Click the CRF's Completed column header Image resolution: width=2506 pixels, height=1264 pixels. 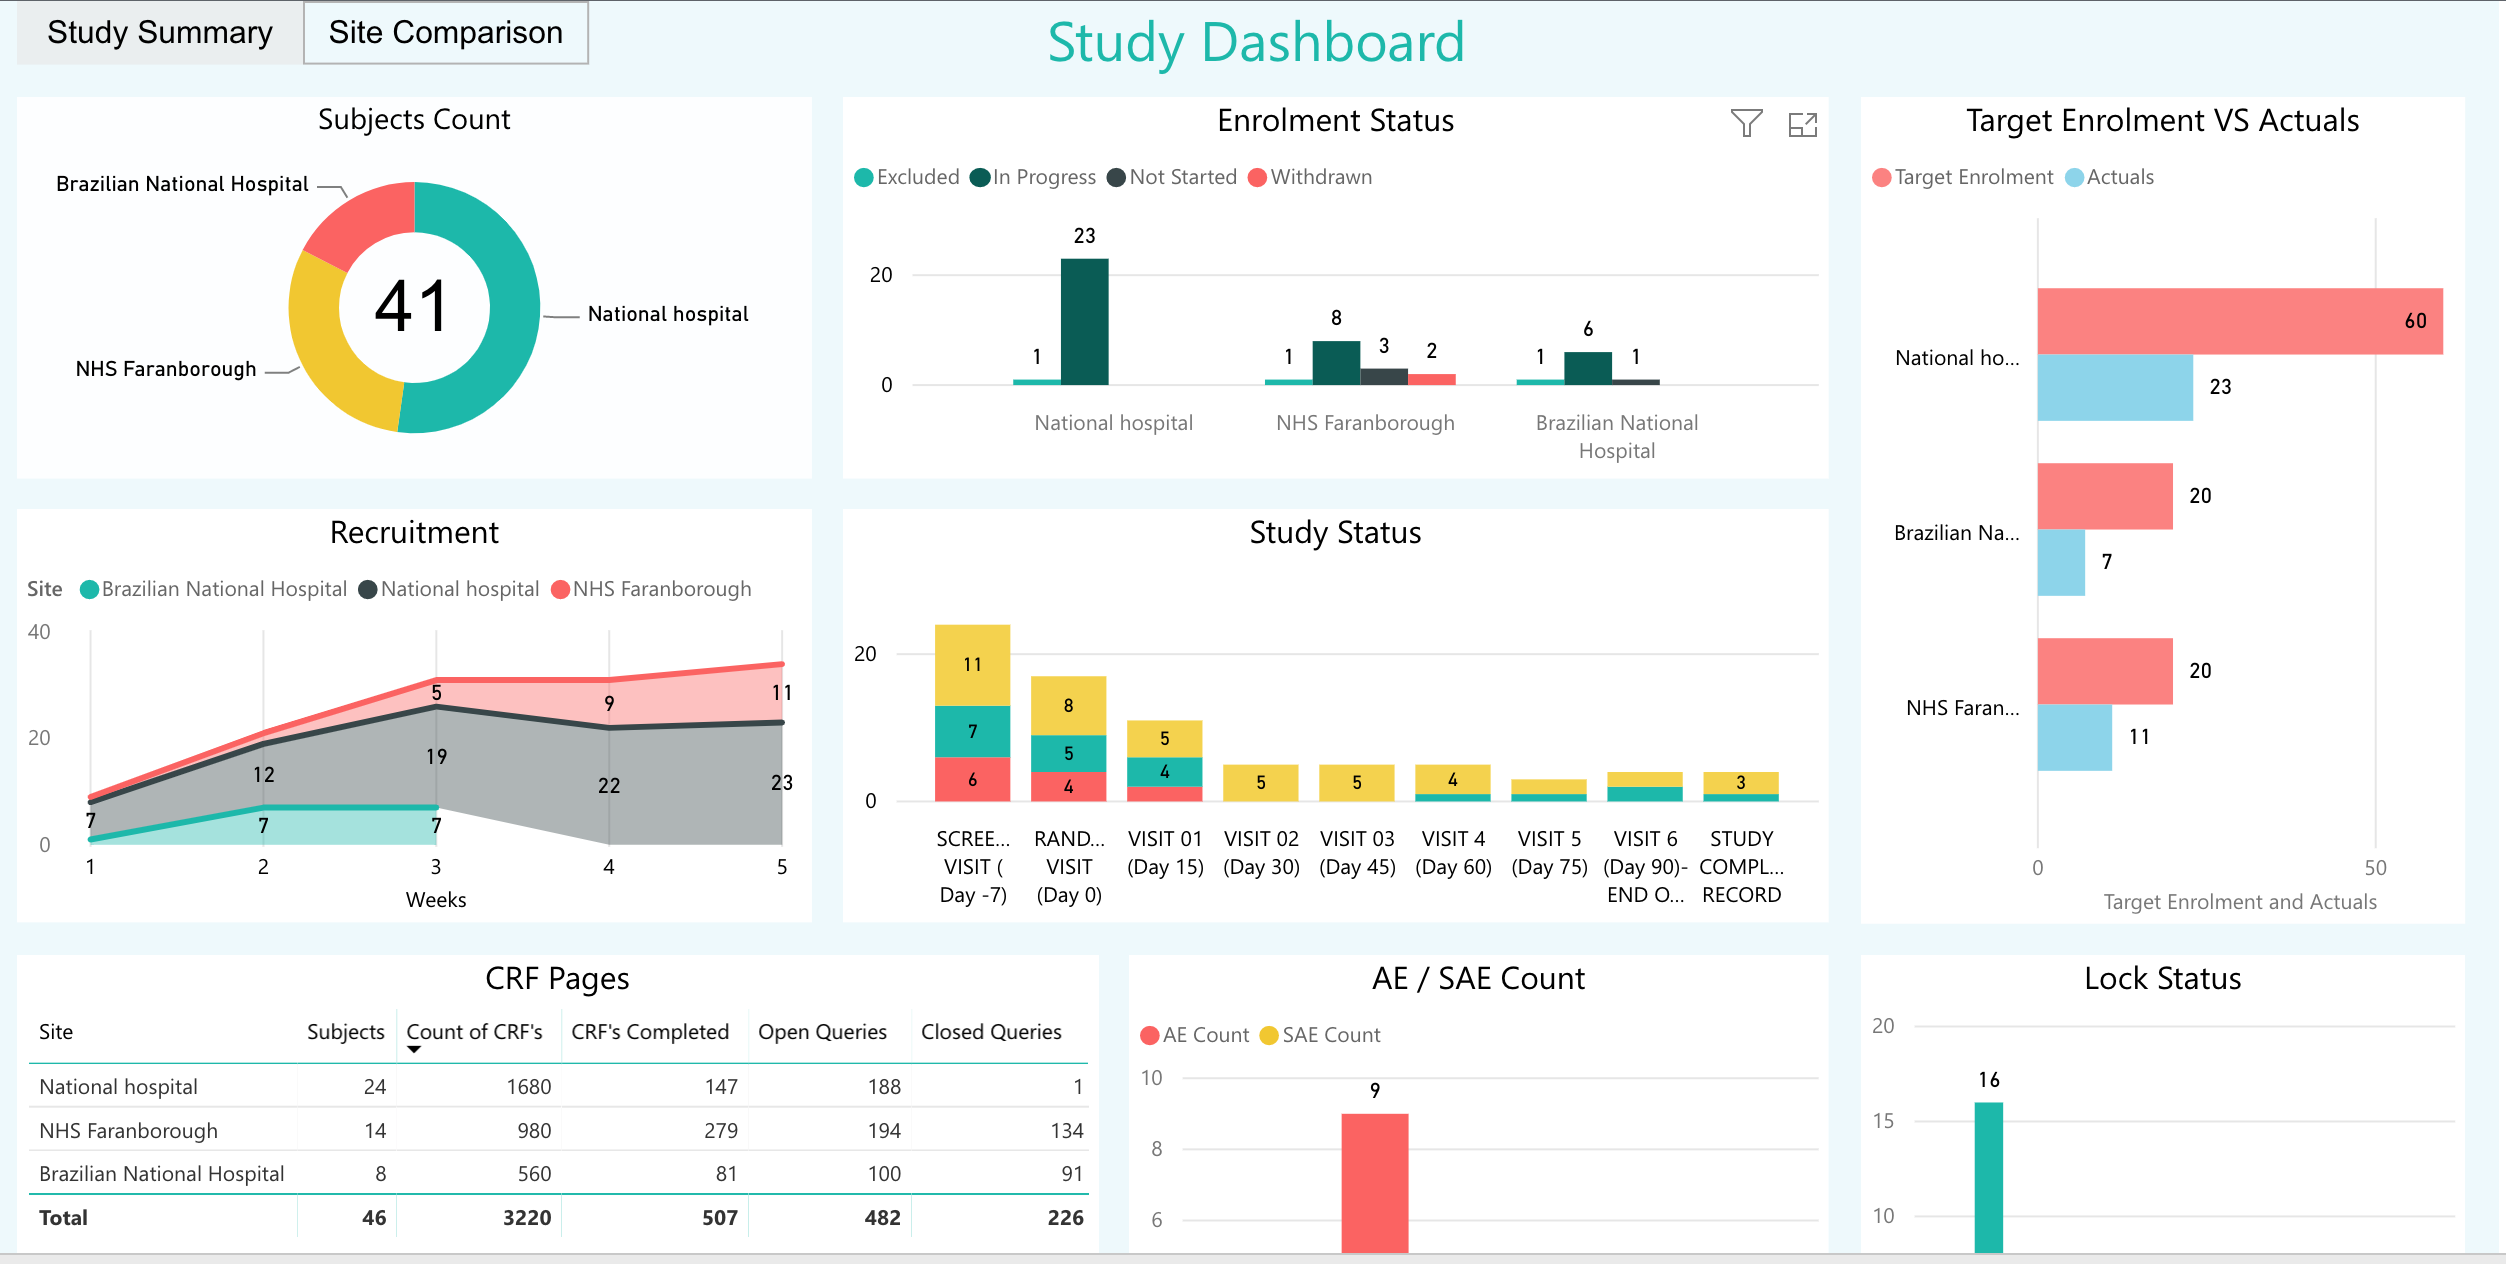[x=650, y=1032]
